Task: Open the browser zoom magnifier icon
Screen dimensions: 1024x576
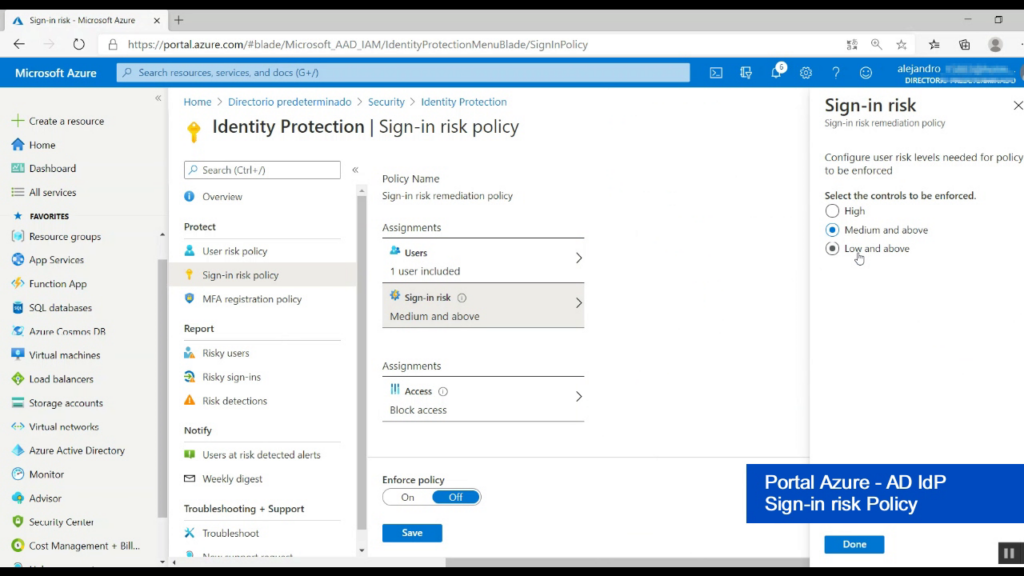Action: pos(876,44)
